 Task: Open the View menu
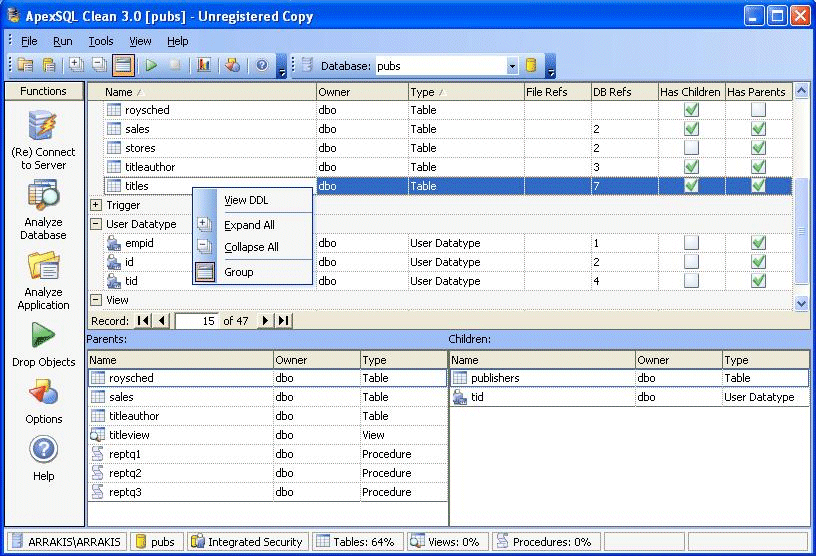[x=140, y=41]
